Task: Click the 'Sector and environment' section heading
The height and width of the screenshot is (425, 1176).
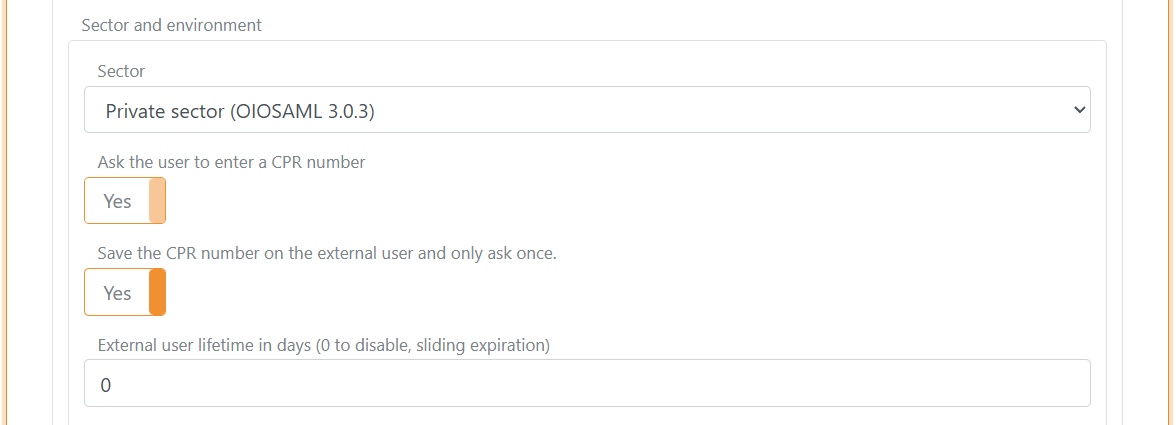Action: 171,25
